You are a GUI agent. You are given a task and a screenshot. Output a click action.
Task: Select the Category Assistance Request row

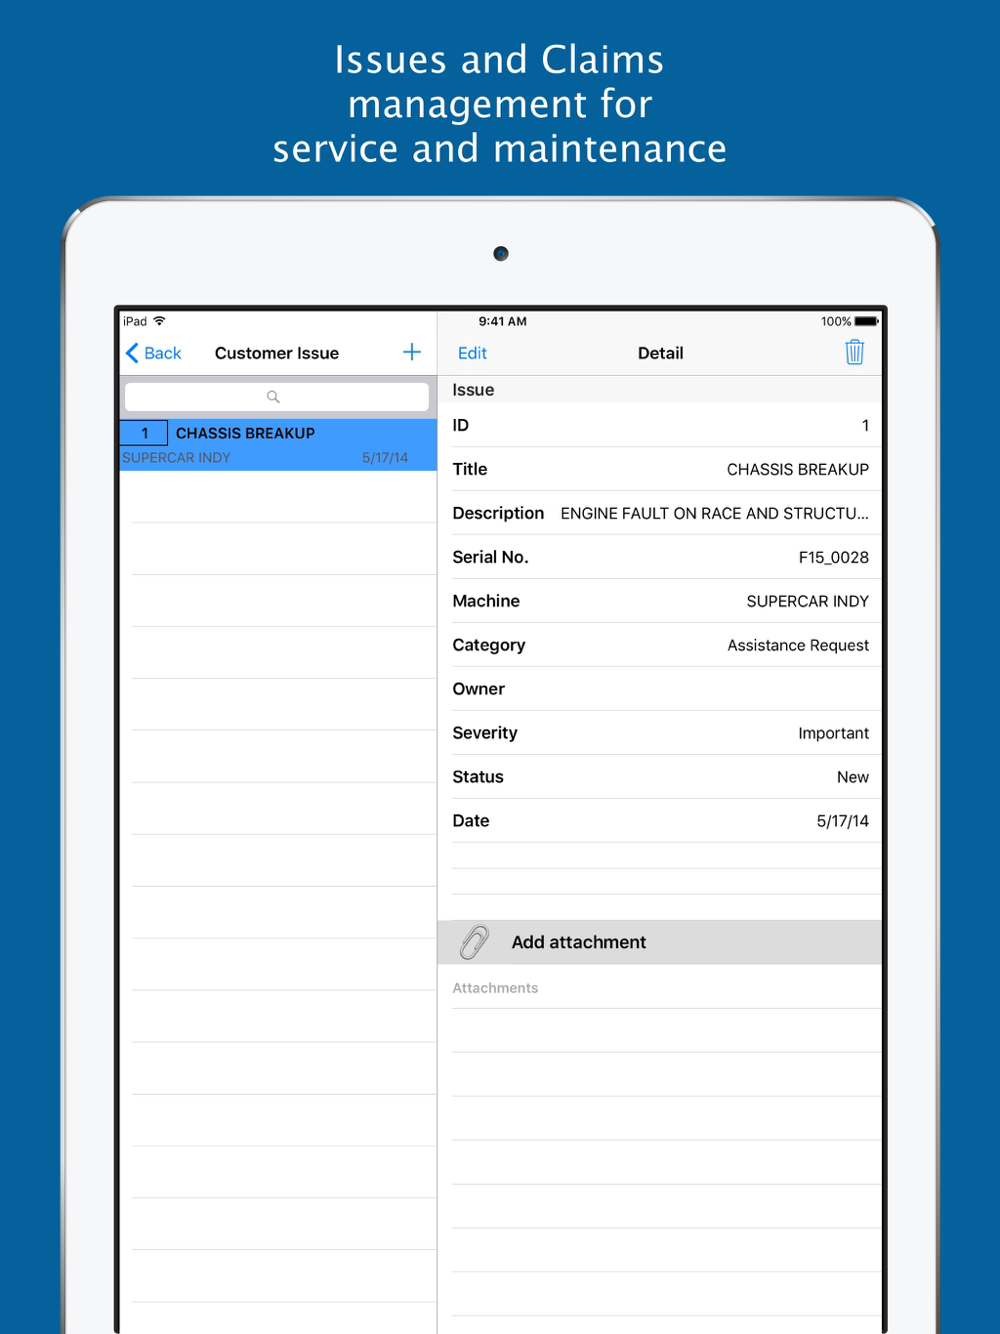click(660, 645)
